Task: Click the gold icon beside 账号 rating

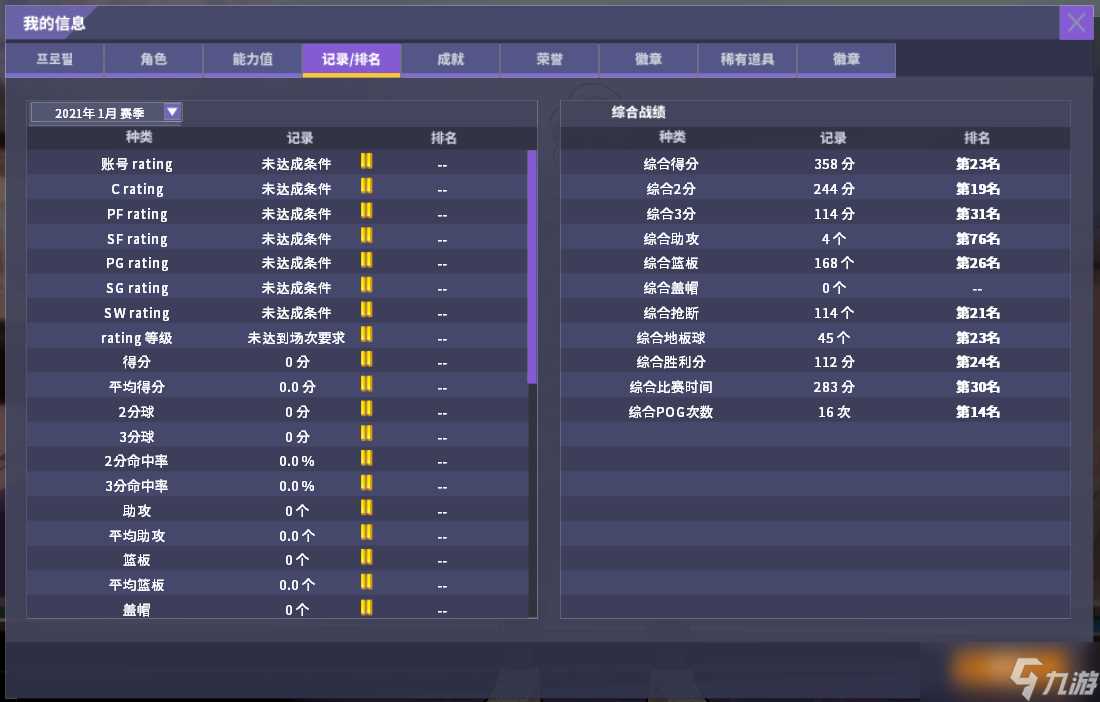Action: click(x=366, y=162)
